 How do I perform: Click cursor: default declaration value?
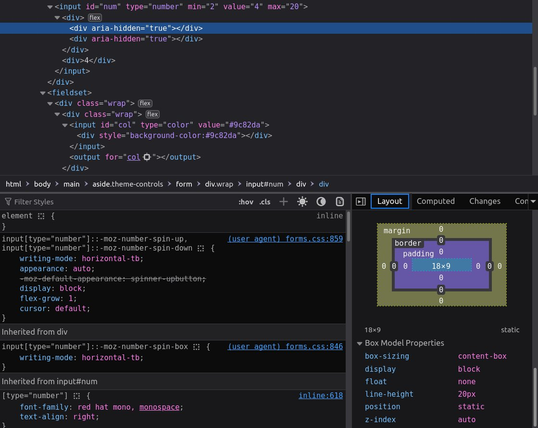[70, 308]
